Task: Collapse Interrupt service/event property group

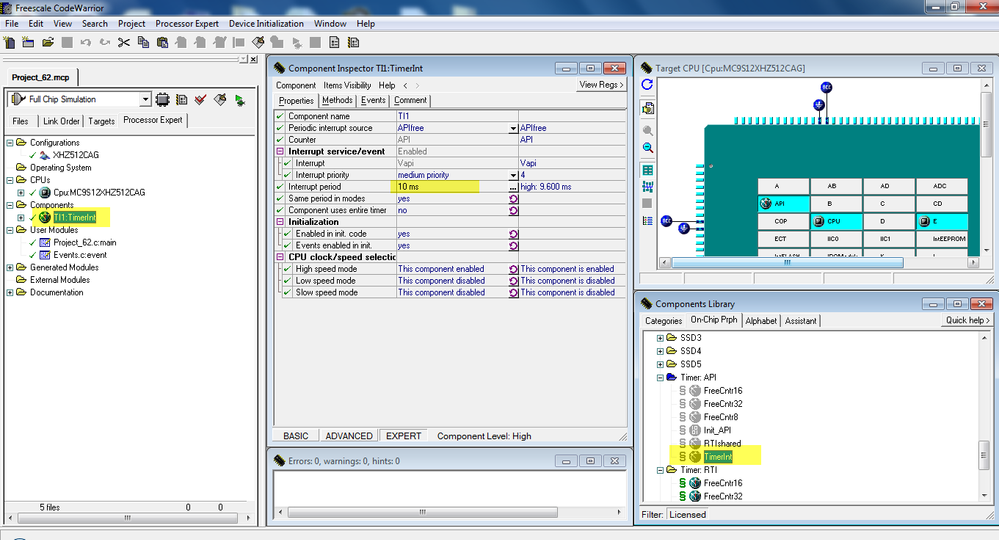Action: [280, 152]
